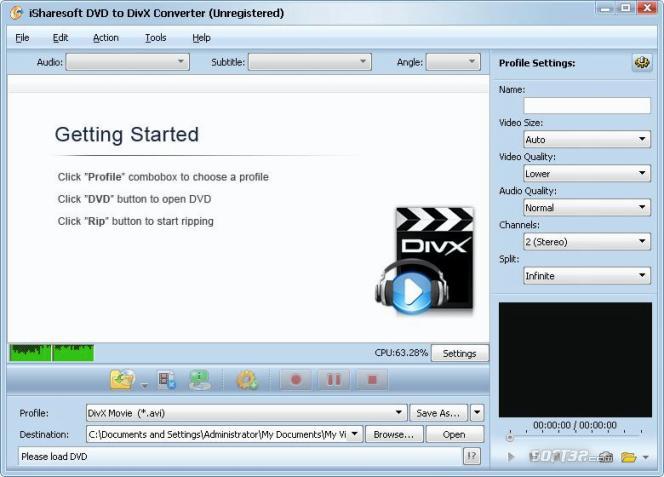Click the help button in the status bar
Viewport: 664px width, 477px height.
tap(472, 456)
